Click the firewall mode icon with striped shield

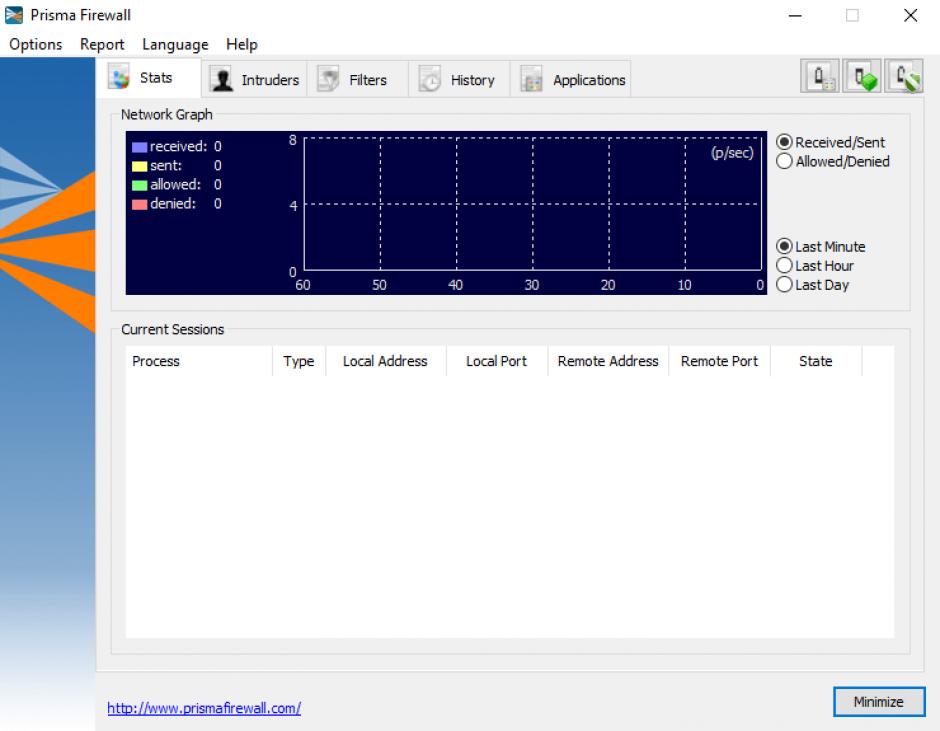coord(904,76)
